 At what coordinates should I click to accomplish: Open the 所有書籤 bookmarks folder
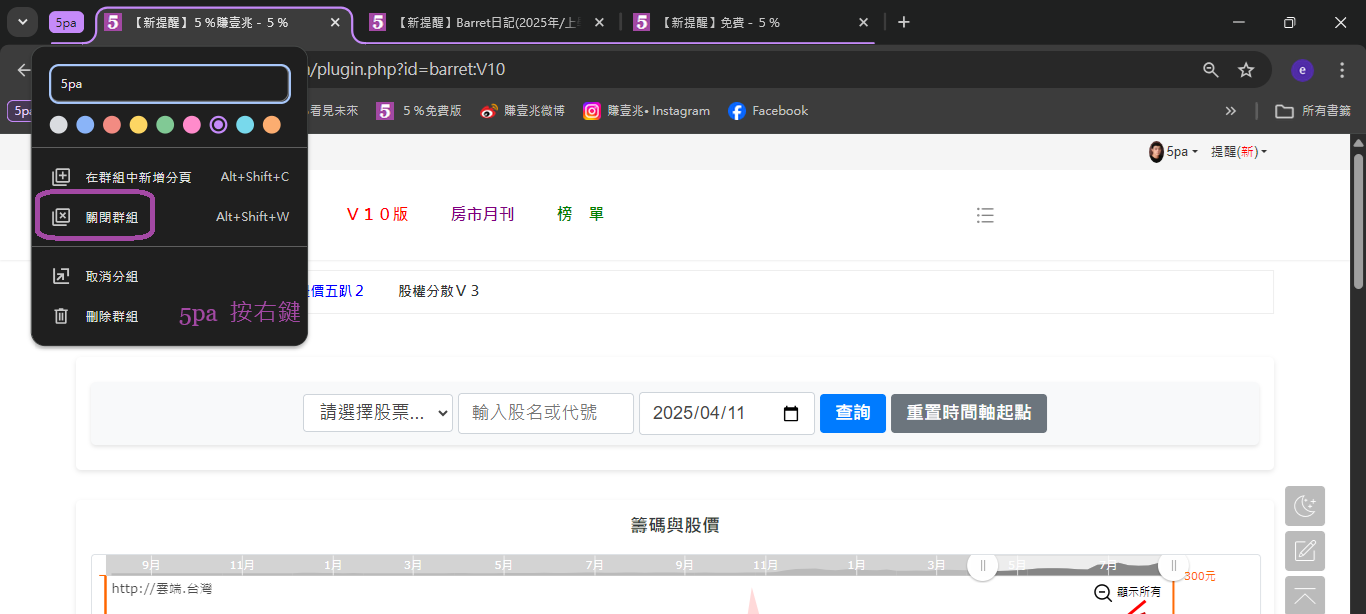[x=1312, y=111]
